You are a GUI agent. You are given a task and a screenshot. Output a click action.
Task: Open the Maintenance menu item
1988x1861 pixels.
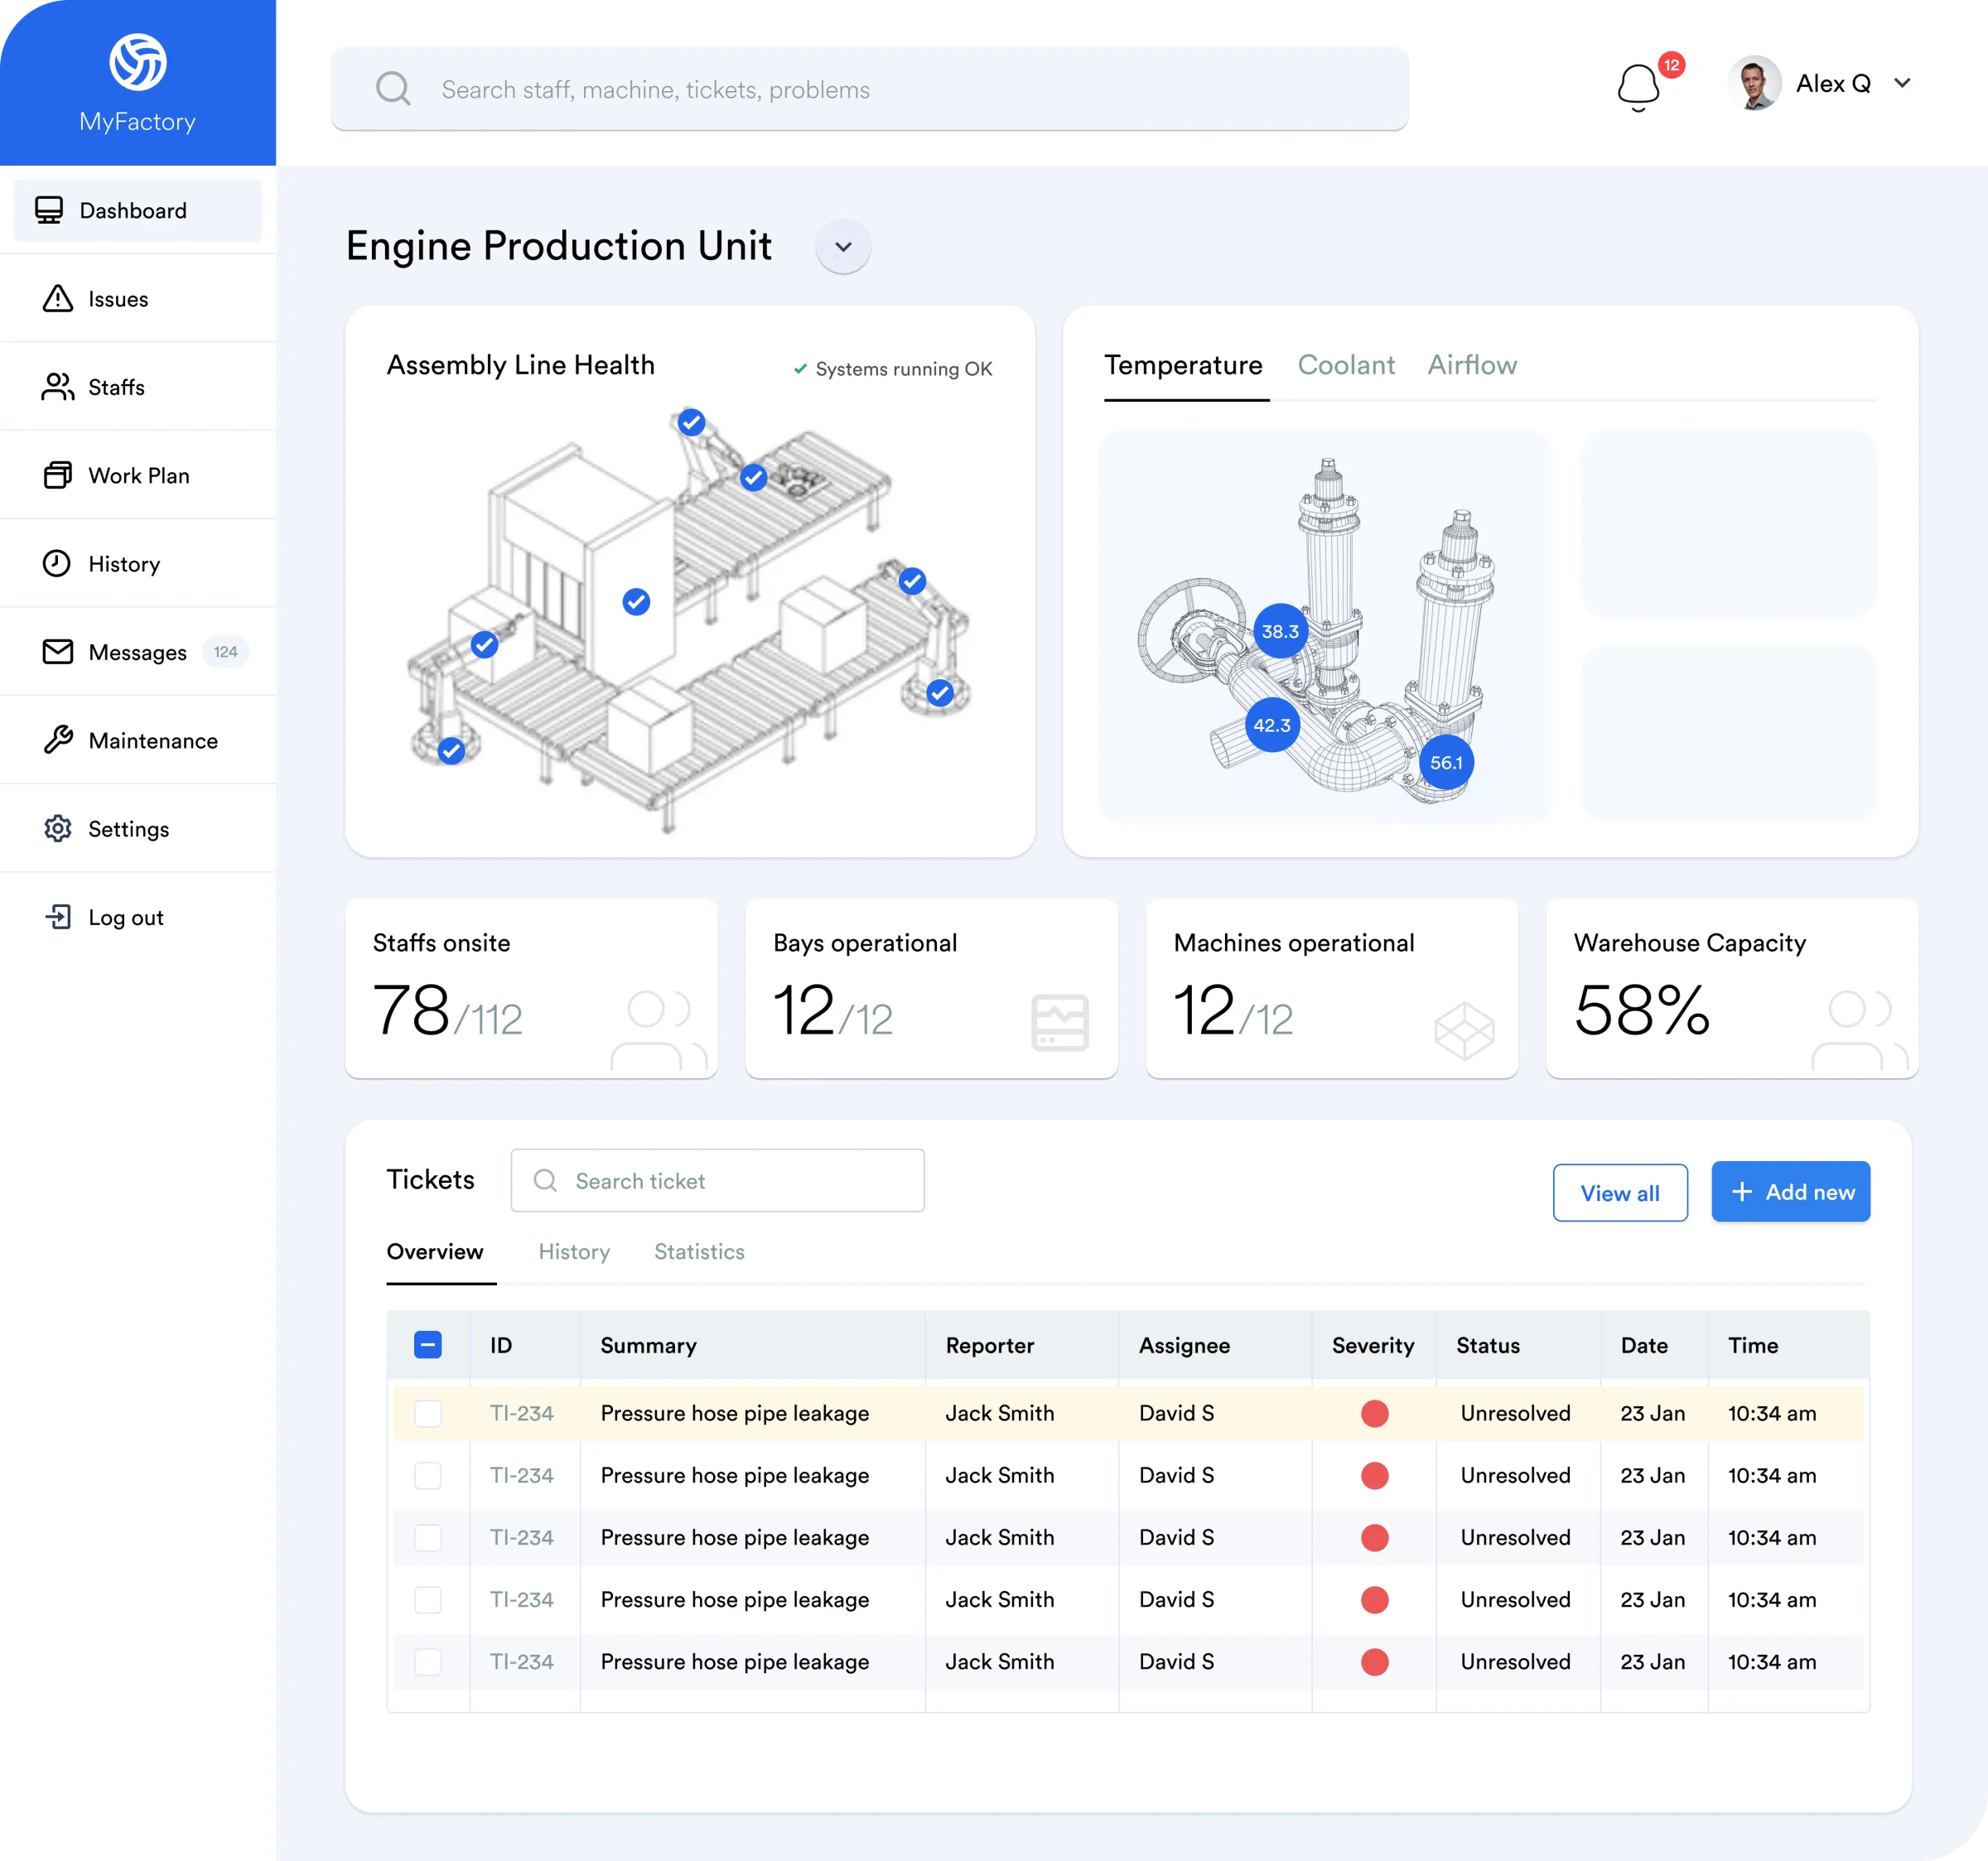pyautogui.click(x=138, y=740)
